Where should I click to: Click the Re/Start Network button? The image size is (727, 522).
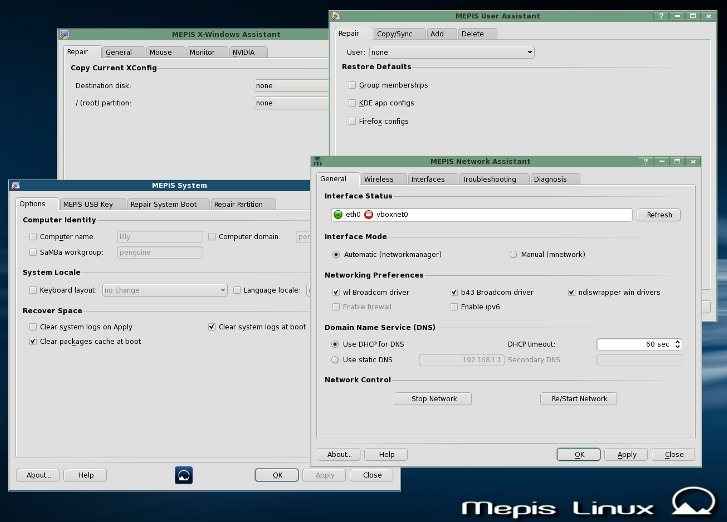click(x=579, y=399)
